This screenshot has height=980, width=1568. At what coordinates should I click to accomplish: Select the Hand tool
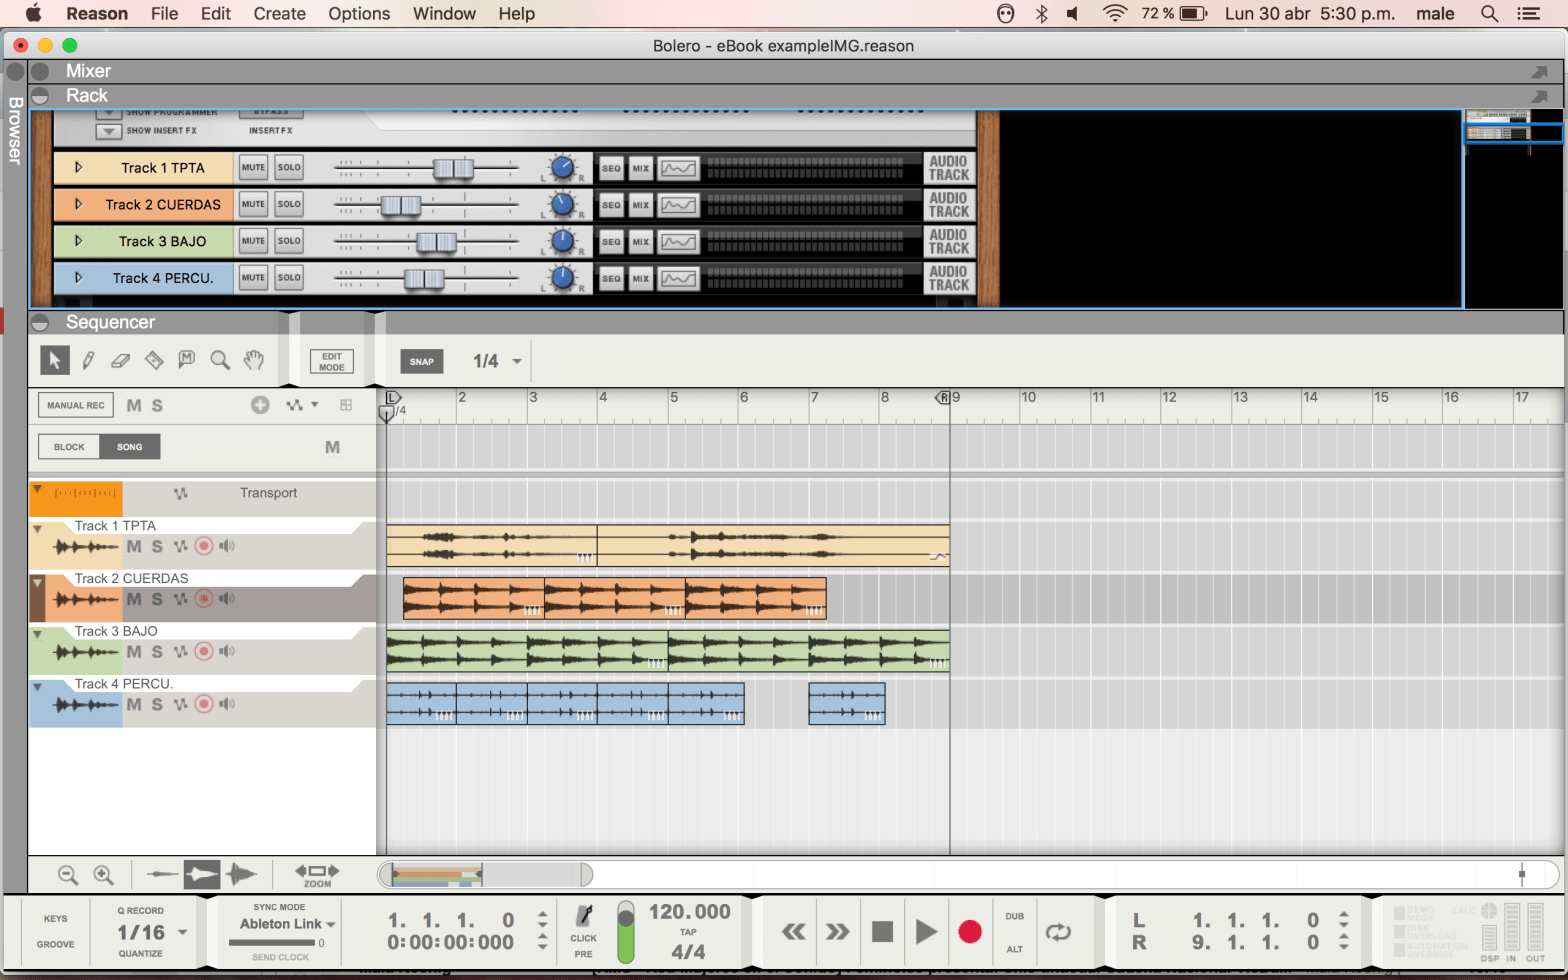pos(254,360)
